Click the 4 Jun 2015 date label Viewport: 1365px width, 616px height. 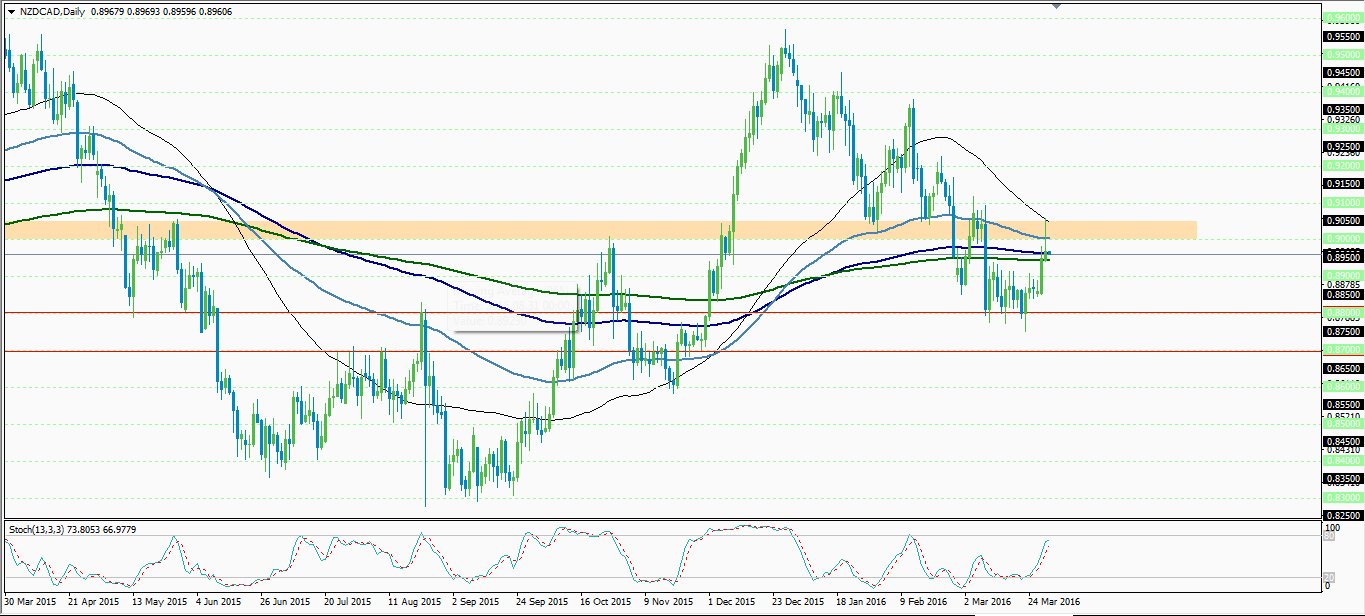[220, 603]
